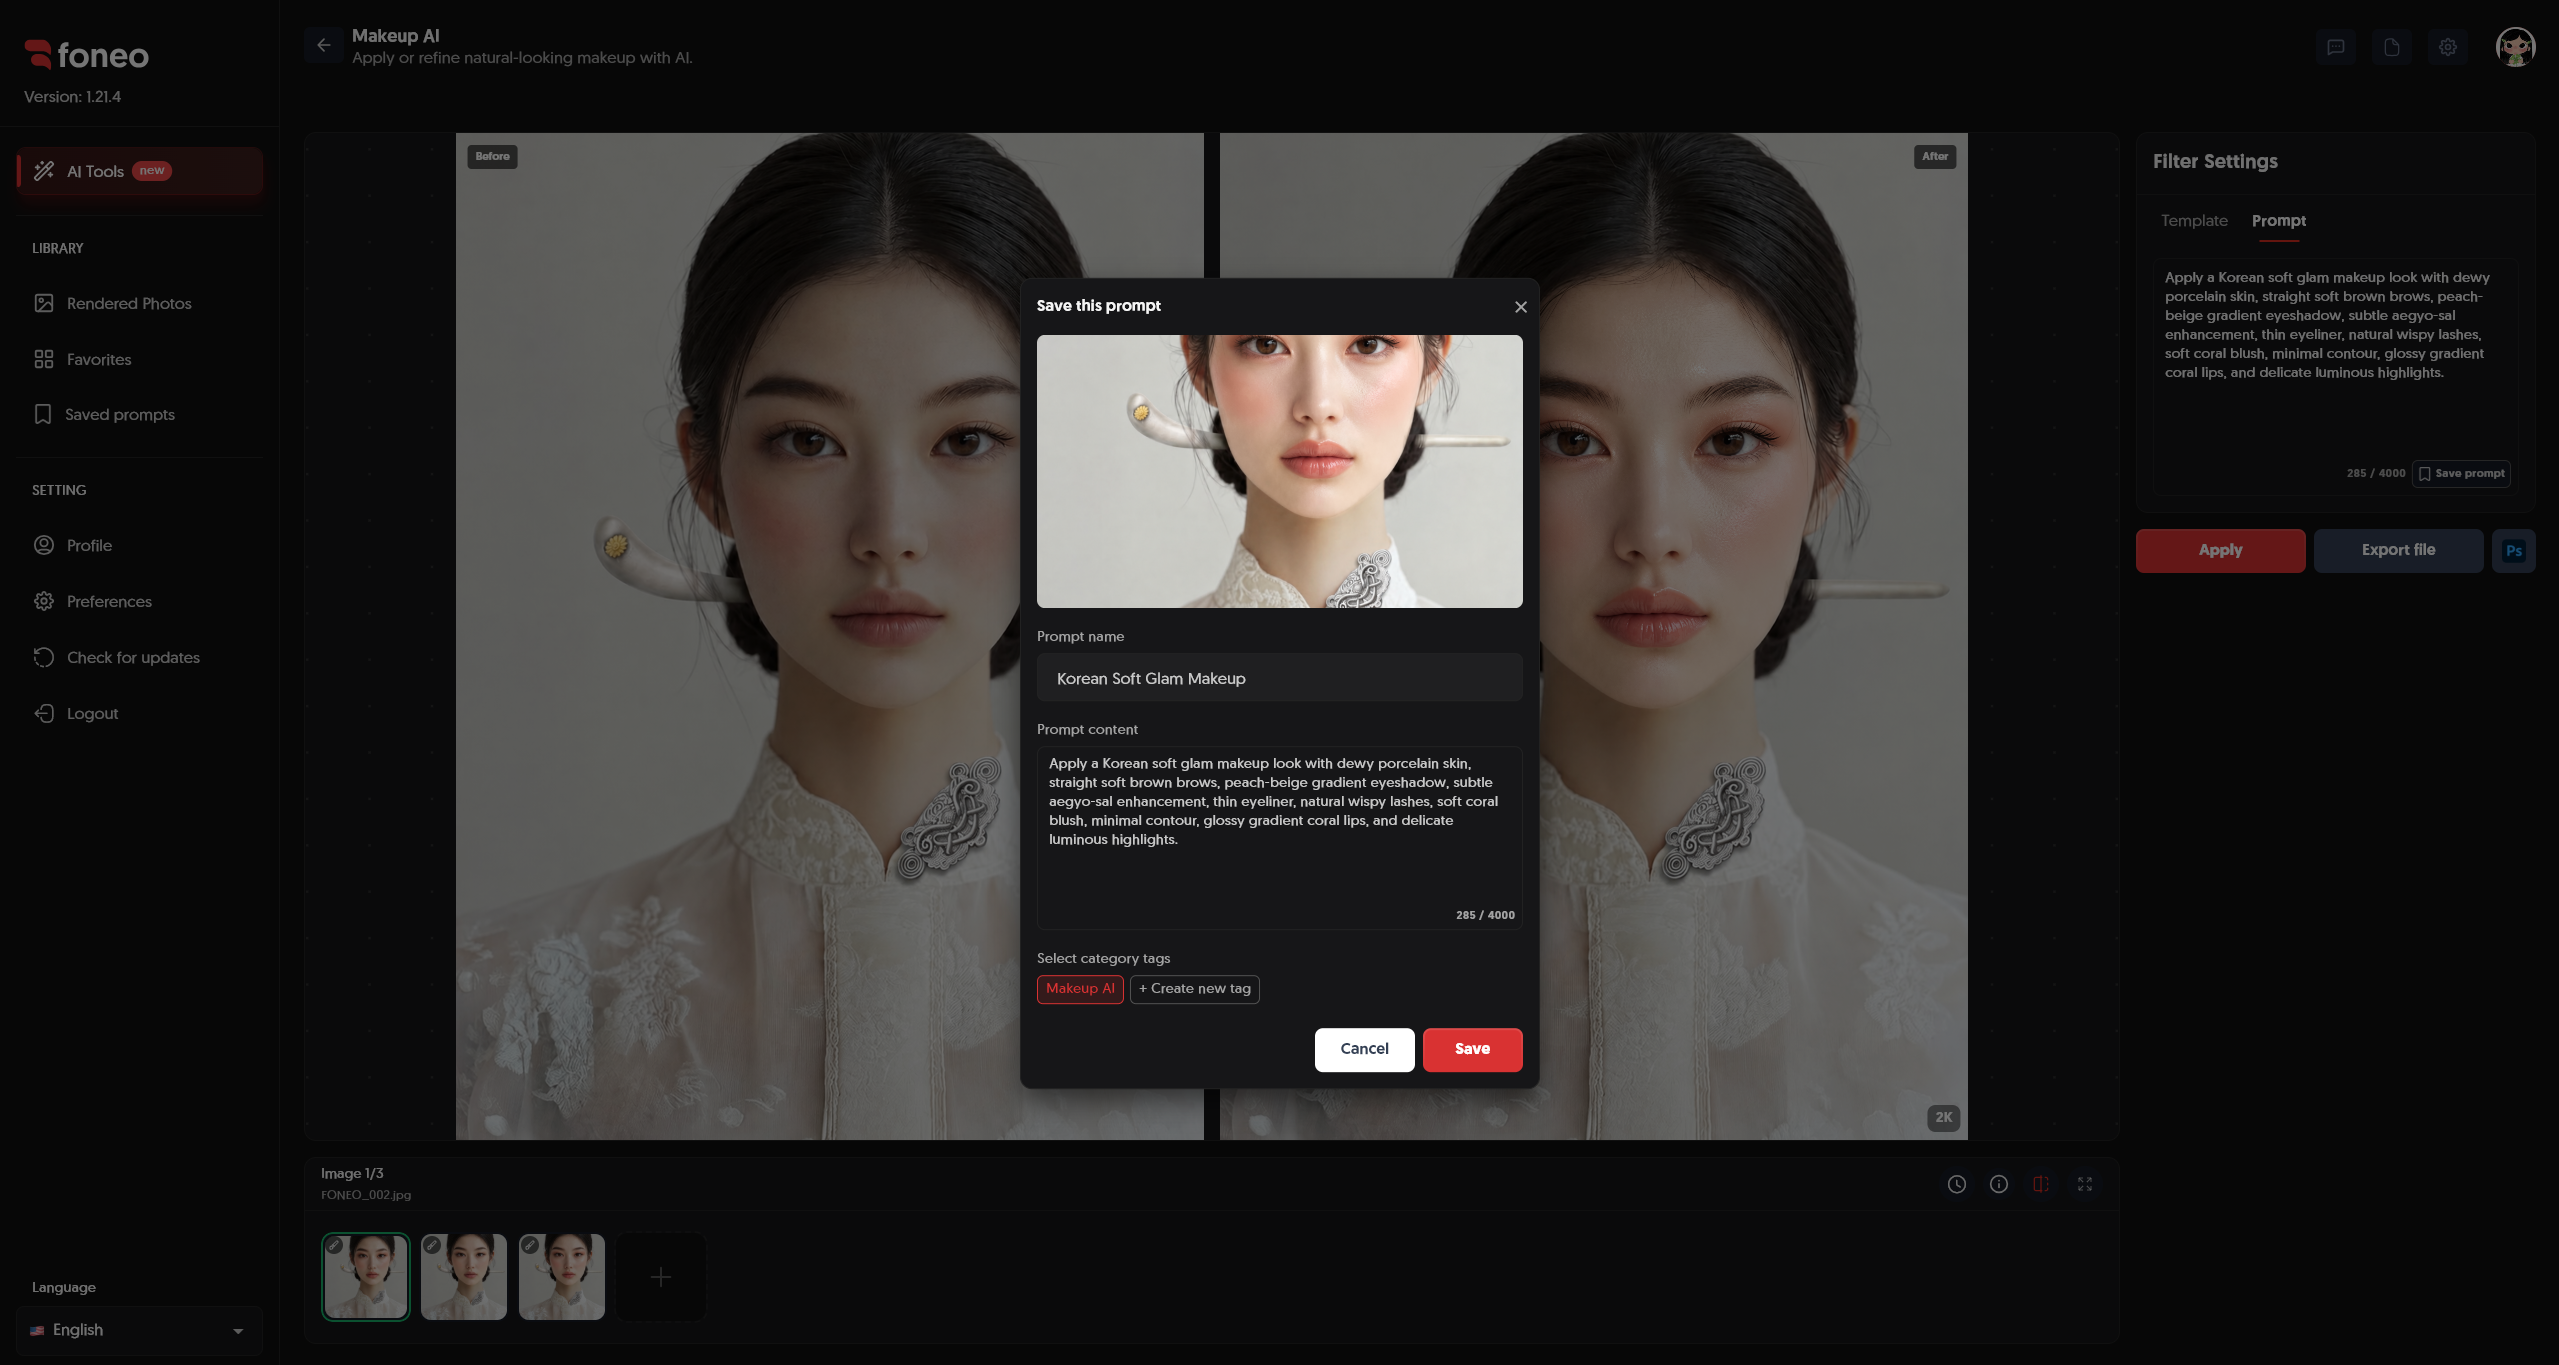Click Check for updates

coord(140,657)
